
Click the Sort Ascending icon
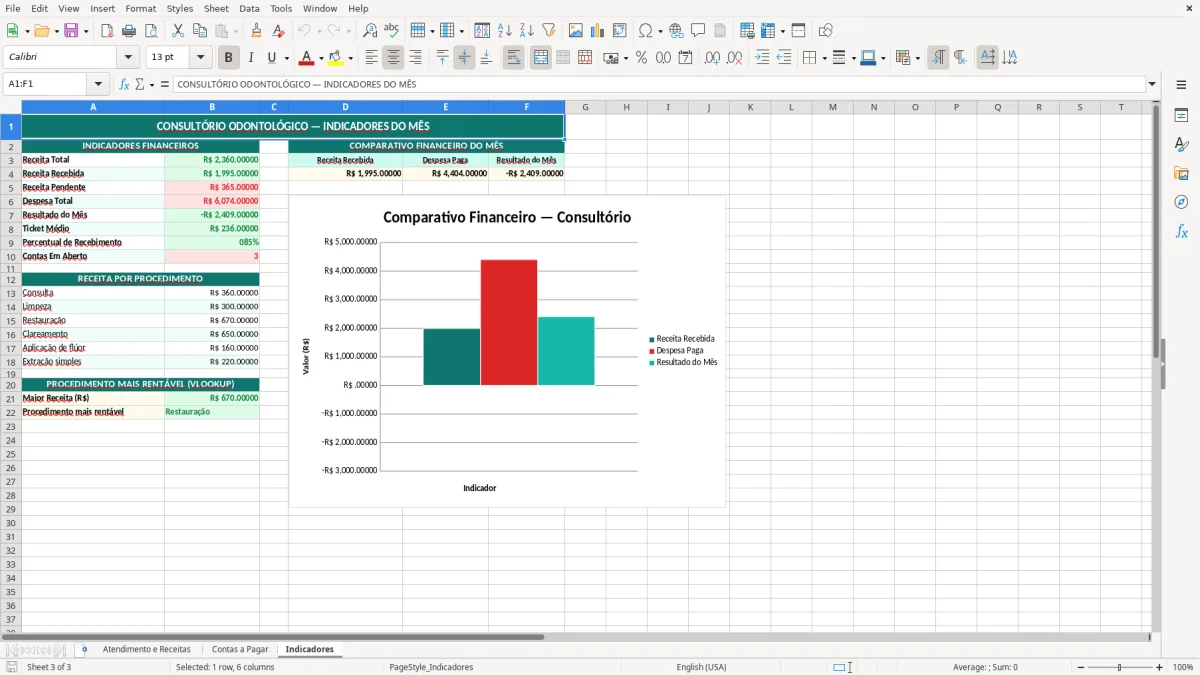pos(505,31)
